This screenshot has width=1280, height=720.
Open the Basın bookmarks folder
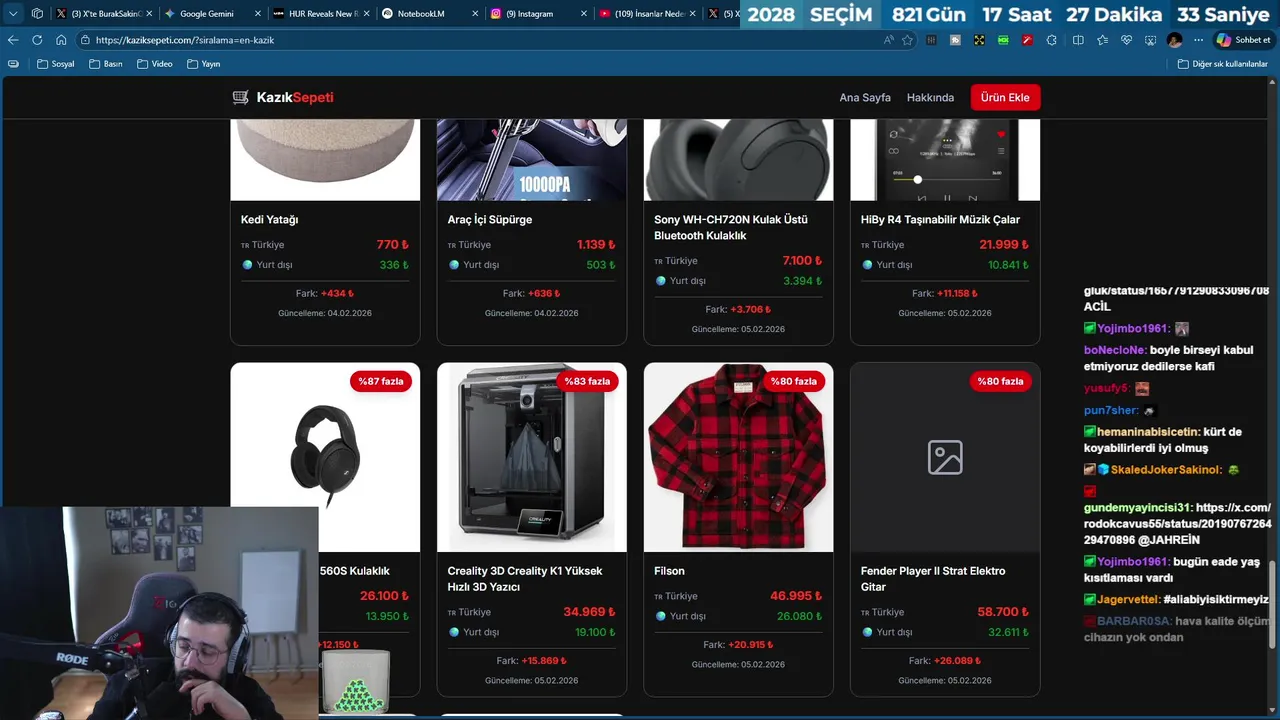[x=106, y=64]
